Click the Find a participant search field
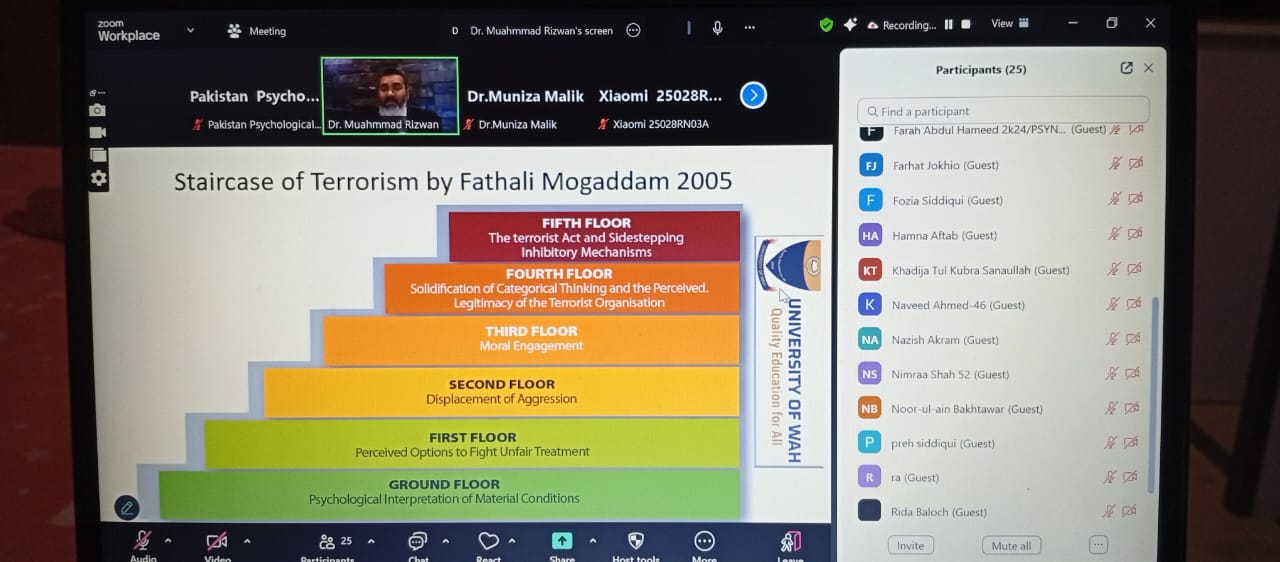 1003,111
